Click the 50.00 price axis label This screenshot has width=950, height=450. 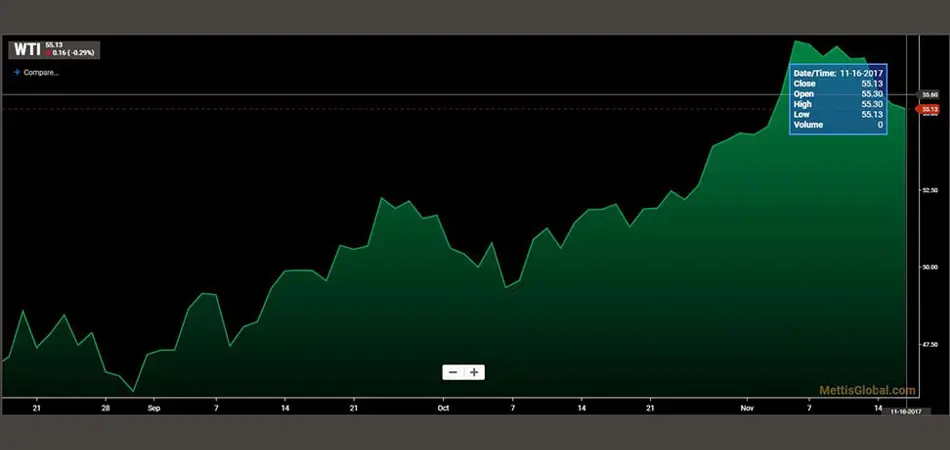[929, 266]
